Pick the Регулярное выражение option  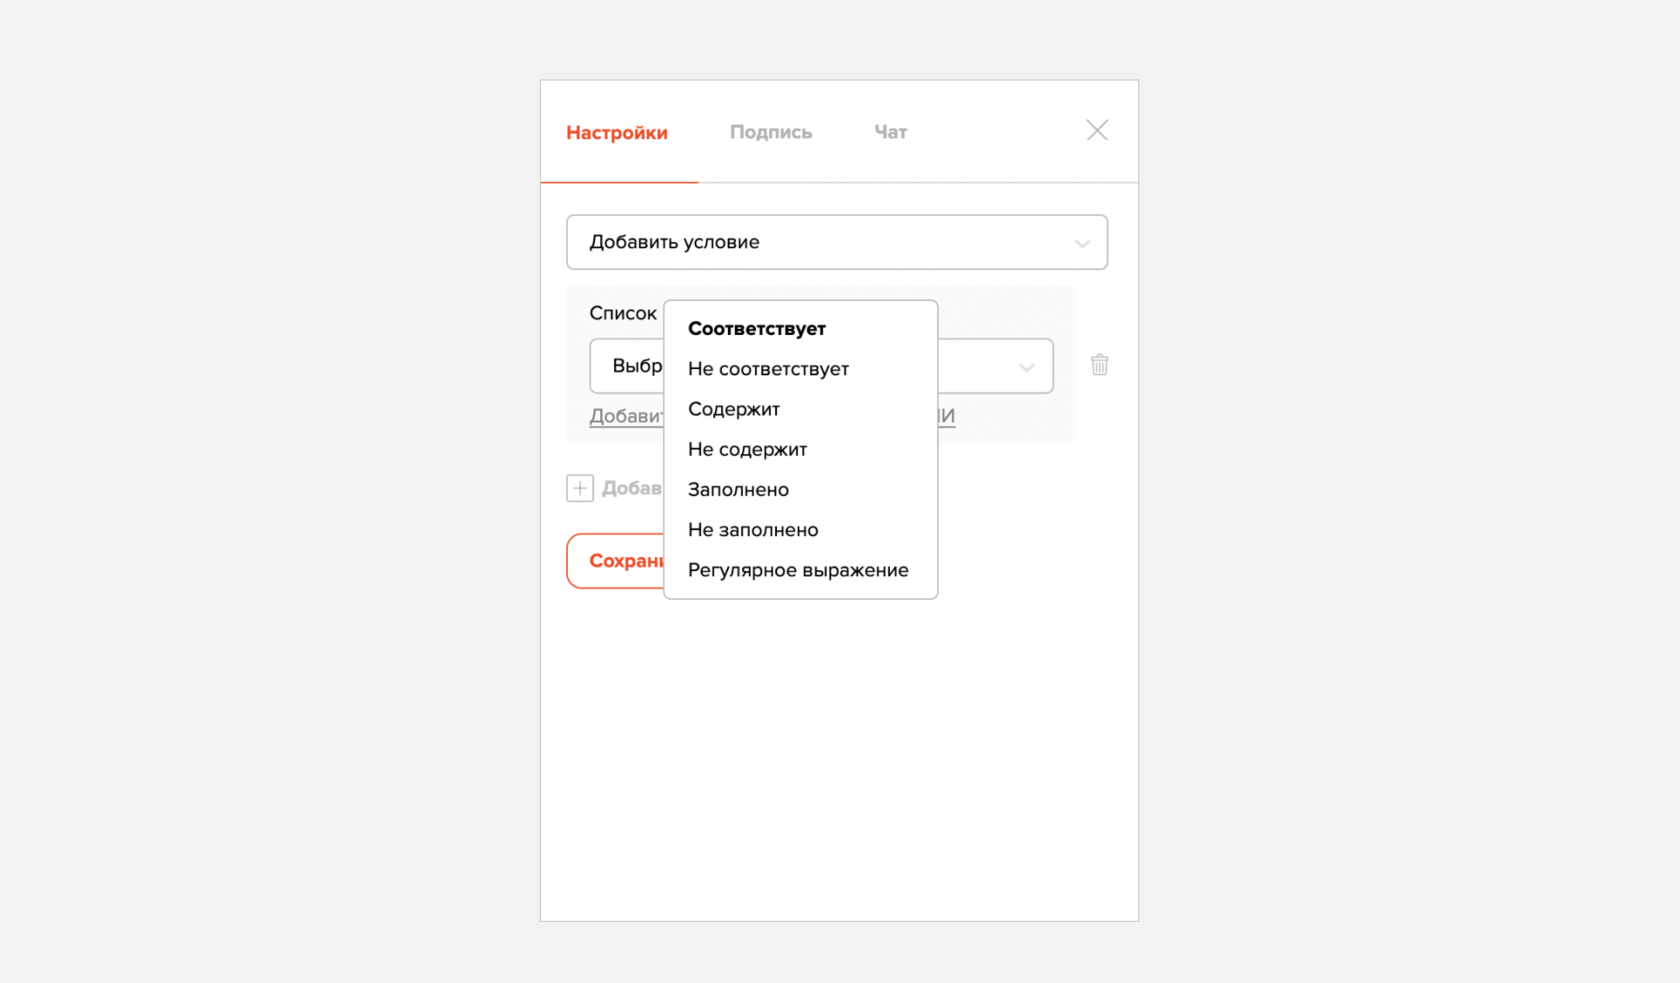point(798,570)
